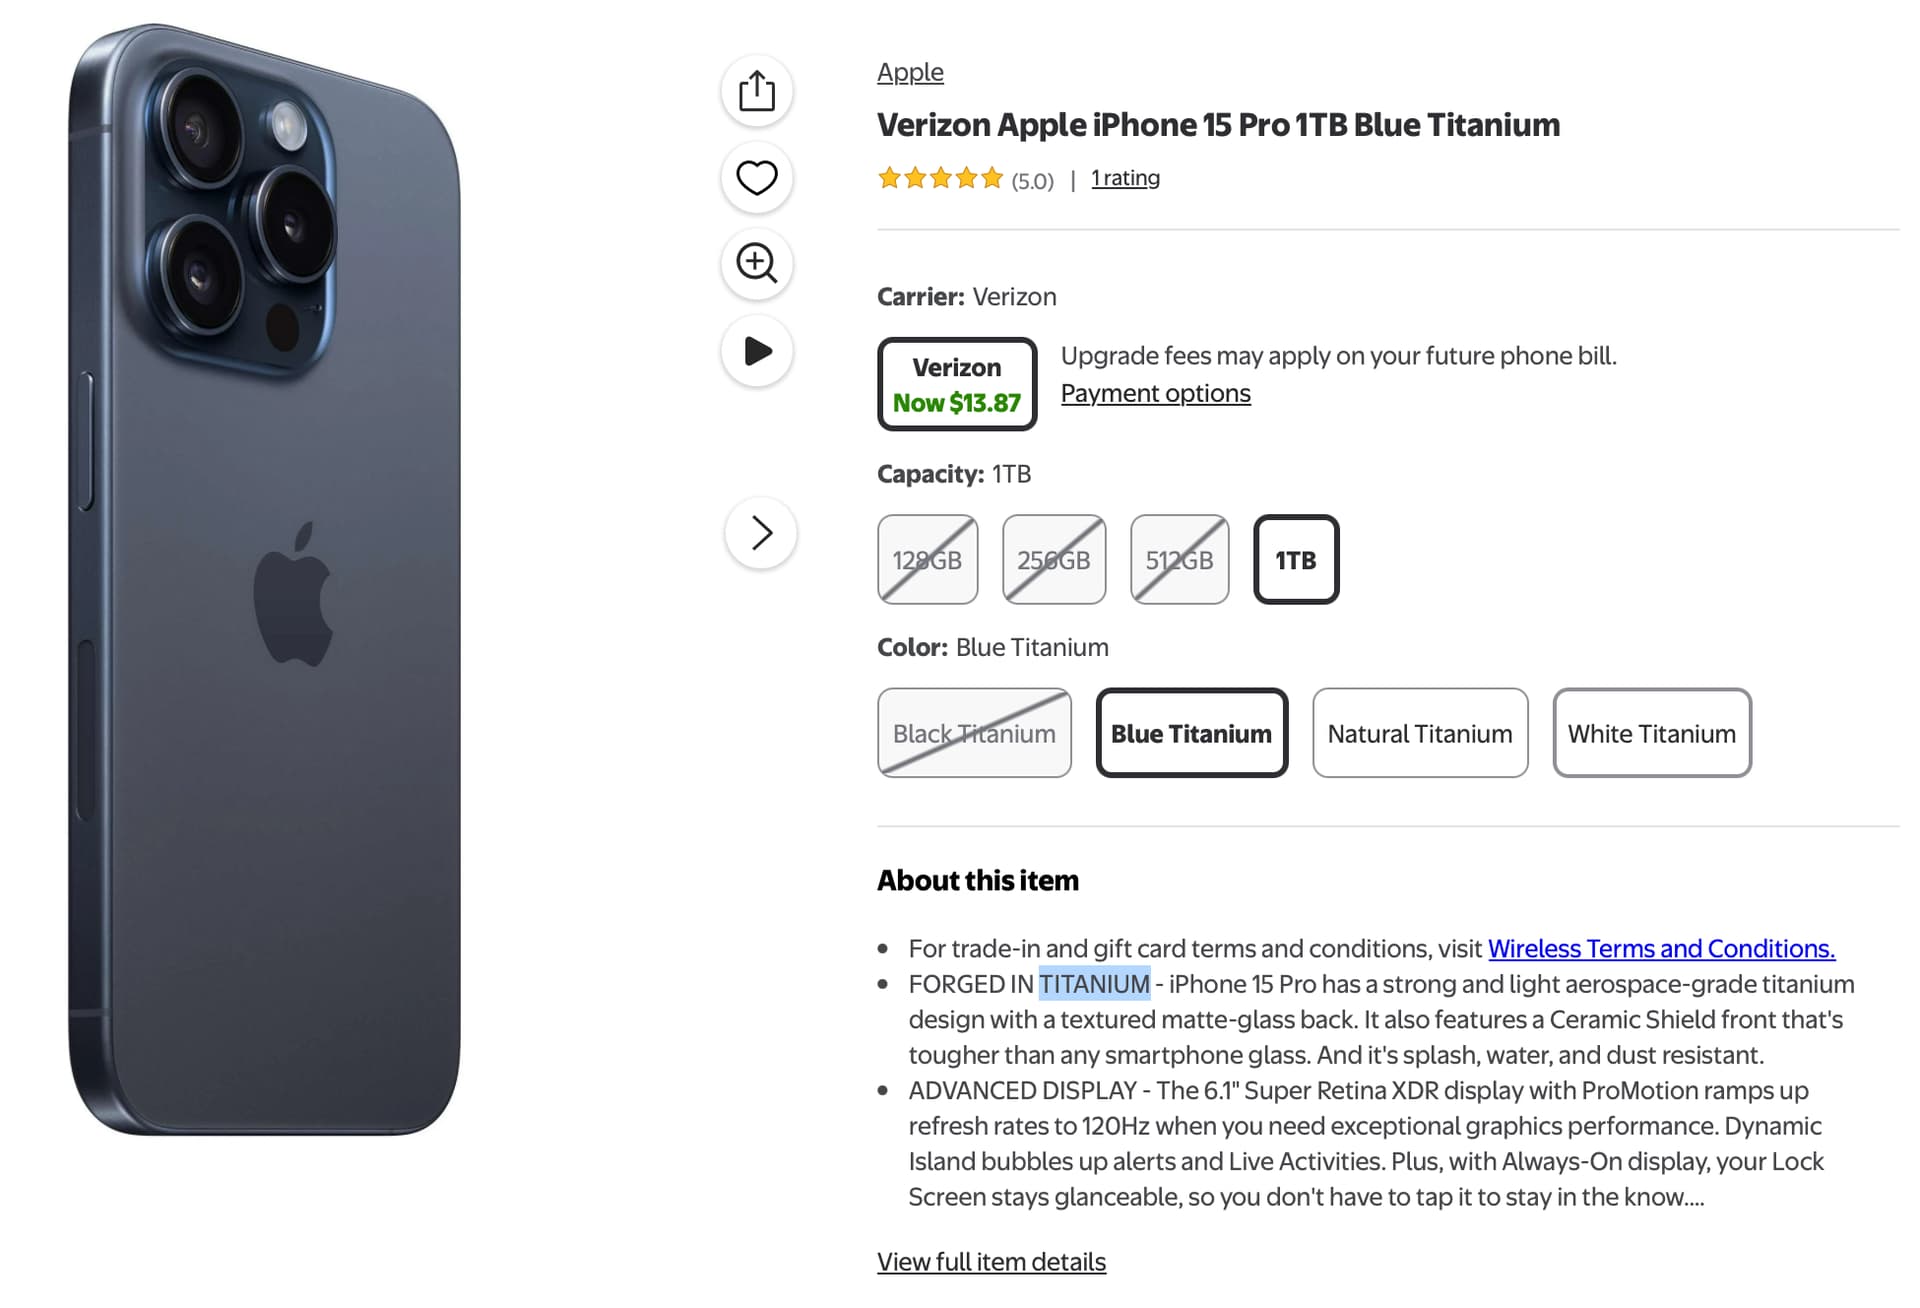Play the product video
The image size is (1920, 1308).
pyautogui.click(x=757, y=351)
